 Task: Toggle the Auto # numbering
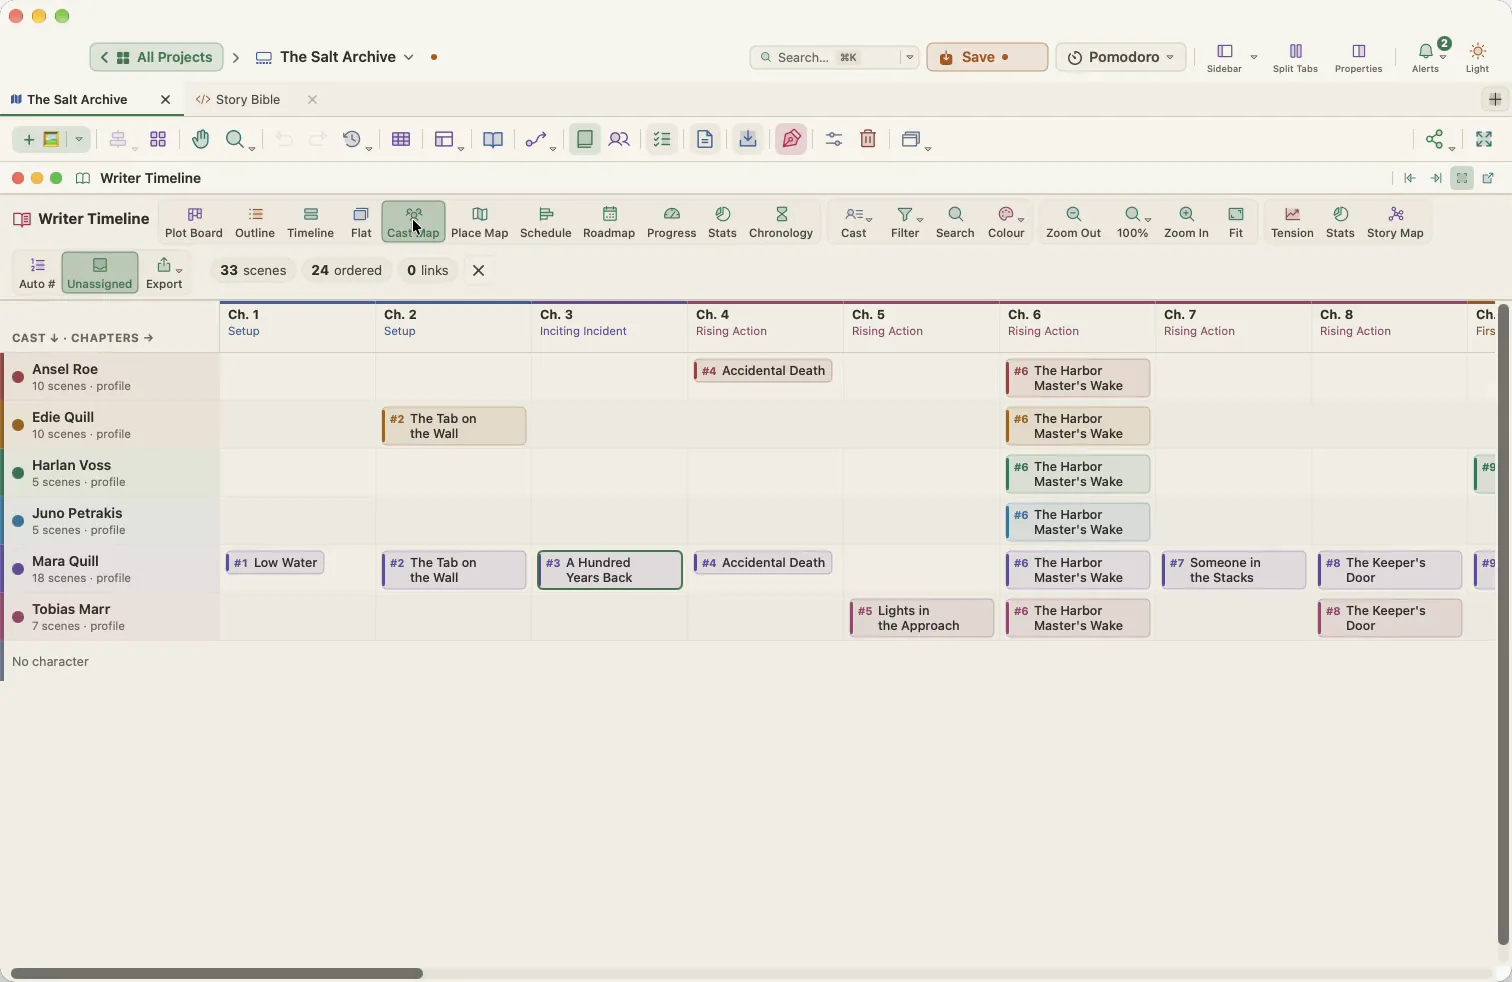pos(37,272)
